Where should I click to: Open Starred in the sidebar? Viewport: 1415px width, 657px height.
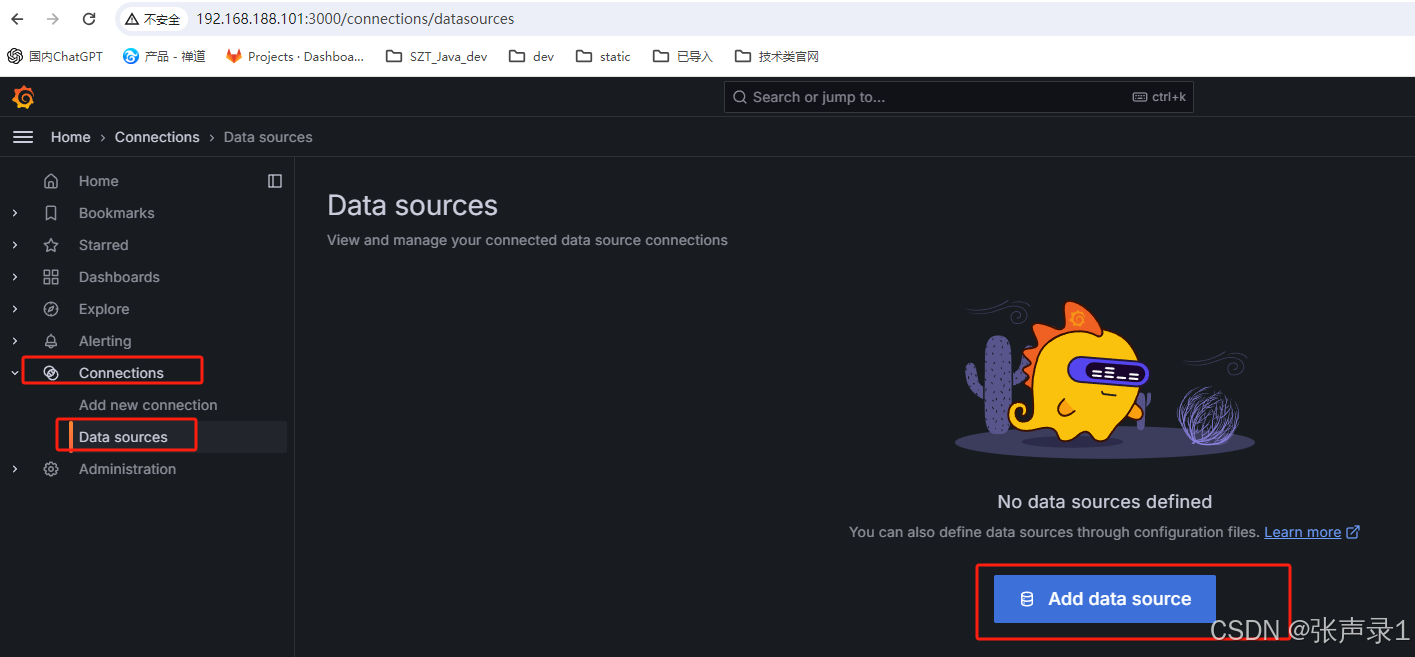coord(103,245)
